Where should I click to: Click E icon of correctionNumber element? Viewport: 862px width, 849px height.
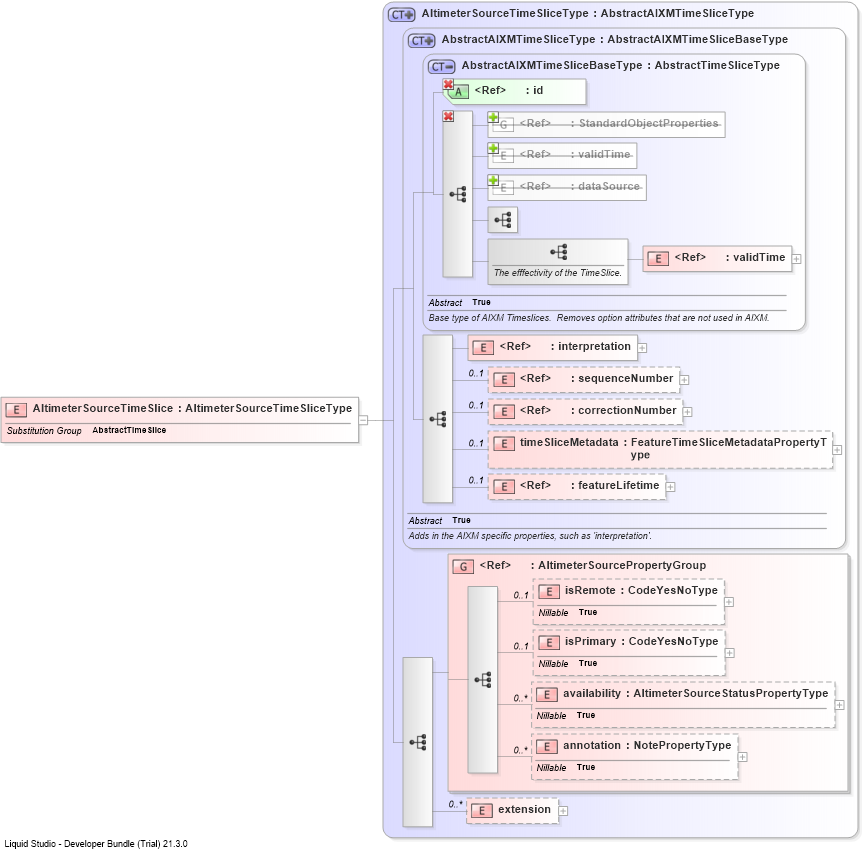503,411
